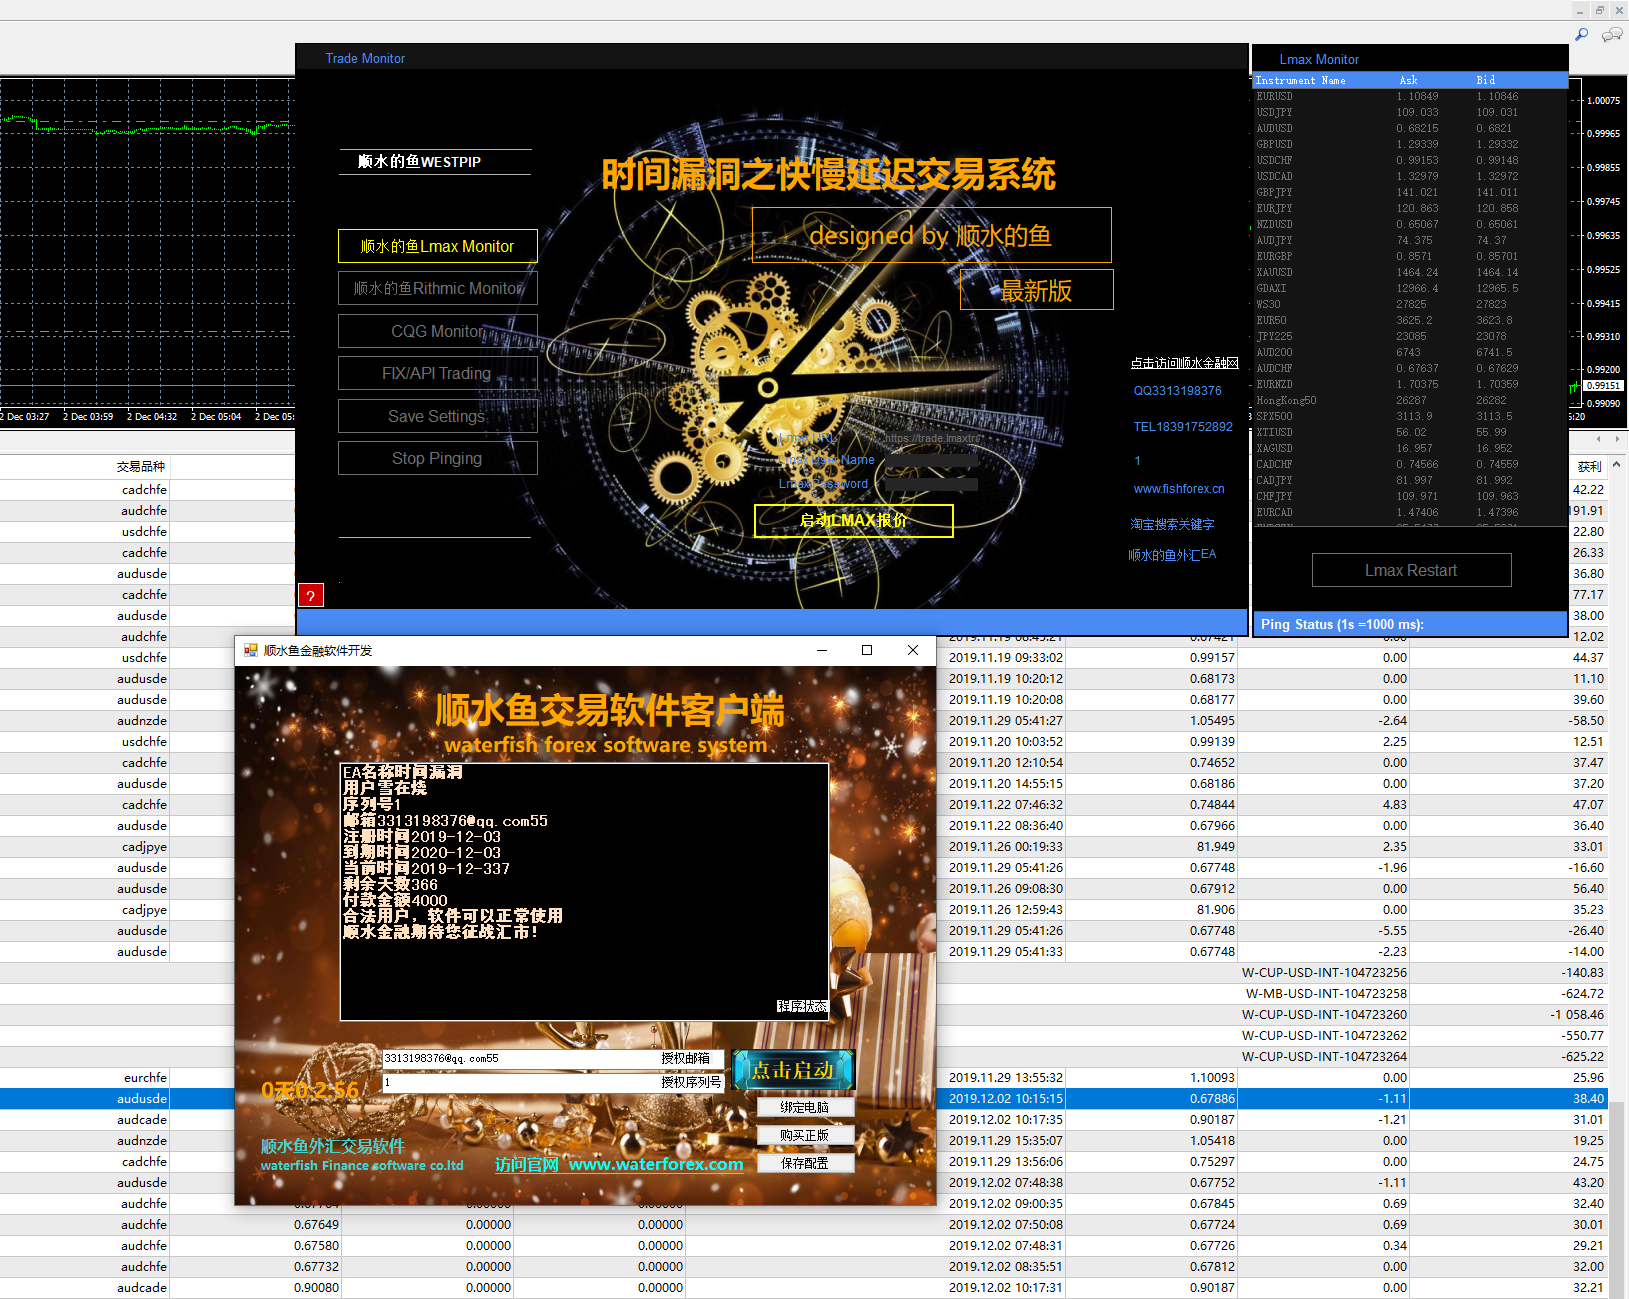Open the chat bubbles icon in the toolbar
The width and height of the screenshot is (1629, 1299).
1612,35
